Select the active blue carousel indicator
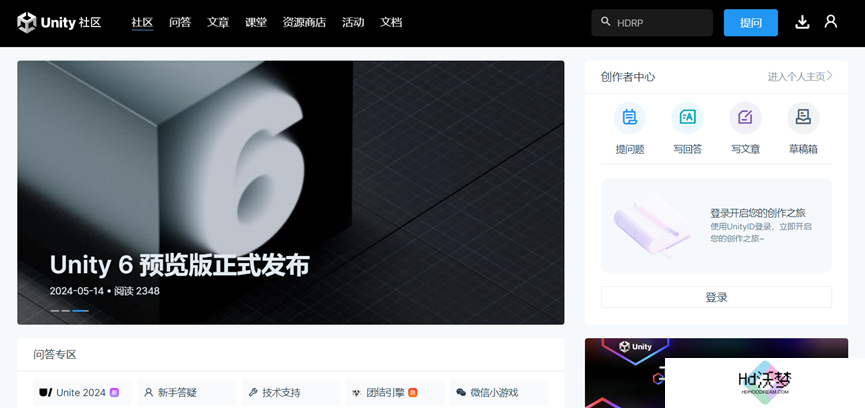865x408 pixels. pos(81,311)
